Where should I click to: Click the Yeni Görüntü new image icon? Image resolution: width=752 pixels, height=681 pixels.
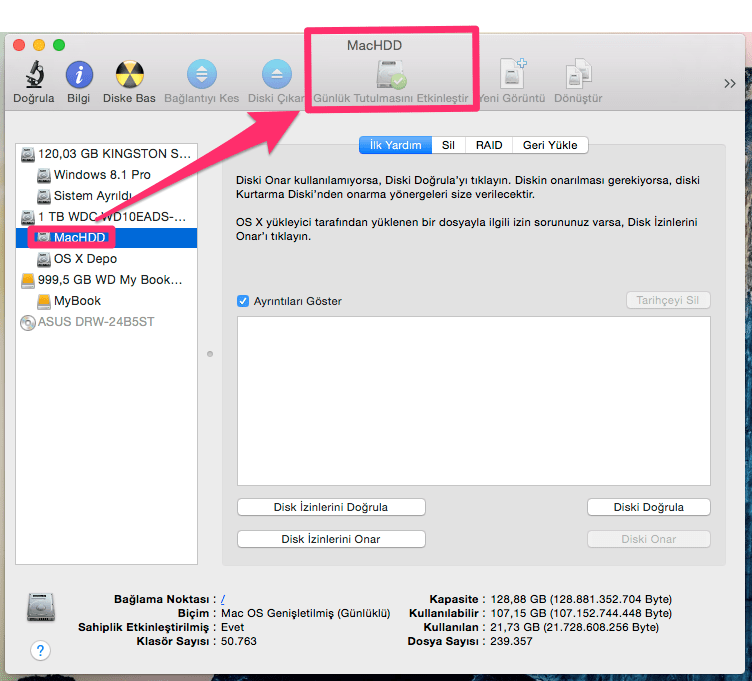click(512, 73)
